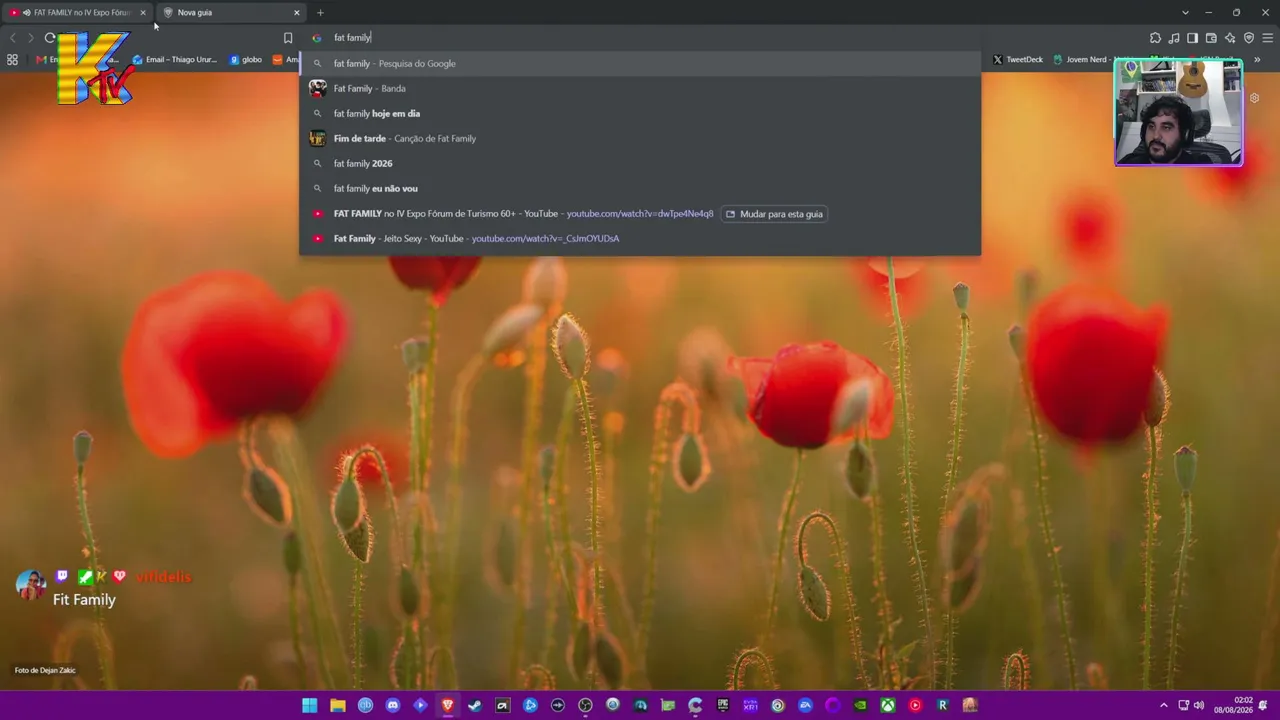Open 'Fat Family - Jeito Sexy' YouTube suggestion

point(640,239)
